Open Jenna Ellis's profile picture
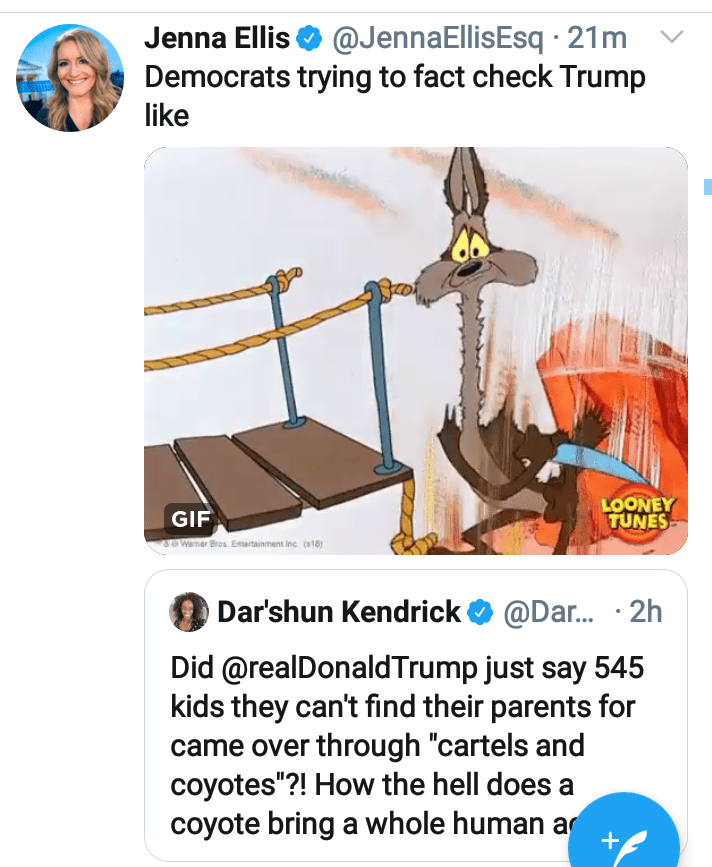 (68, 79)
